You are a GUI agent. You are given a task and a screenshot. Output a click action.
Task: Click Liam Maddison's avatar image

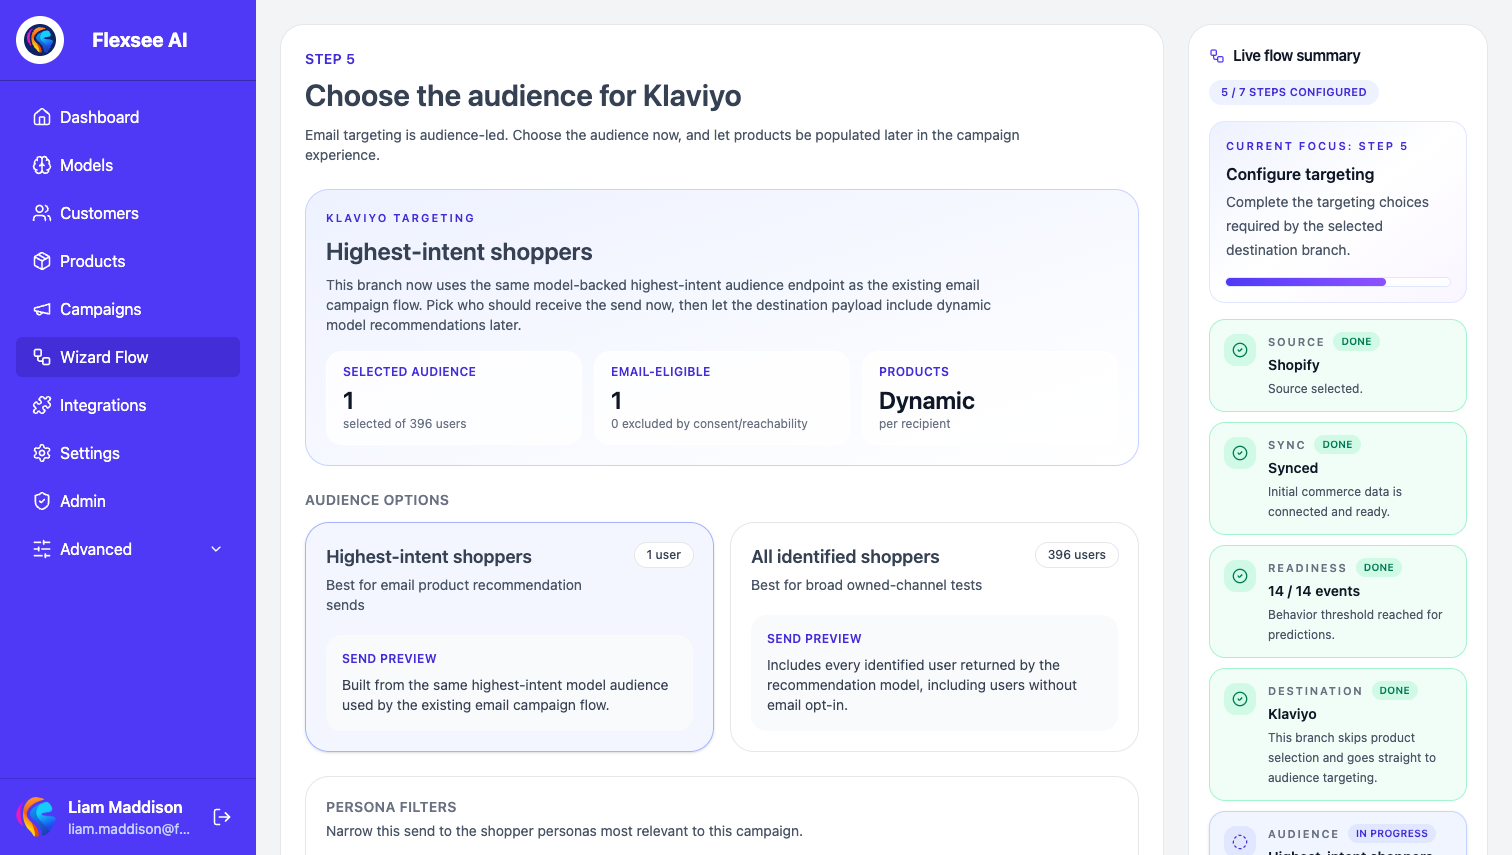[x=36, y=817]
